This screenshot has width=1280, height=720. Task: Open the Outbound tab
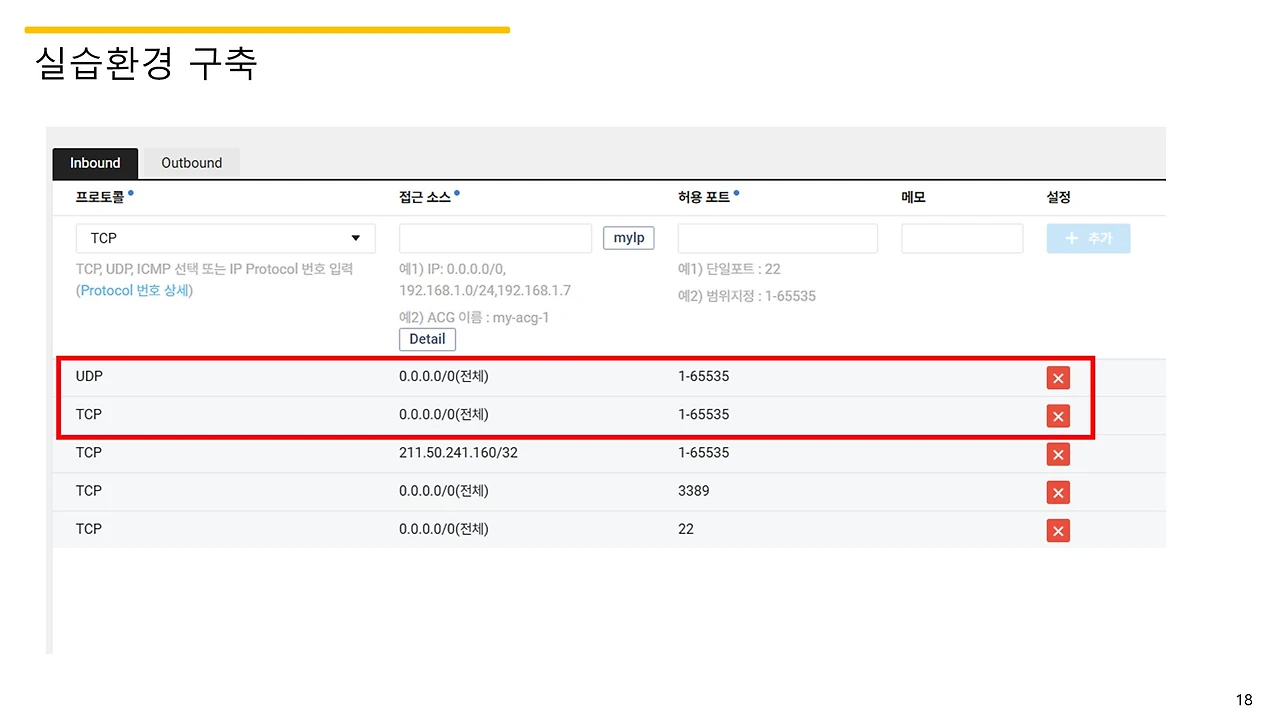192,163
